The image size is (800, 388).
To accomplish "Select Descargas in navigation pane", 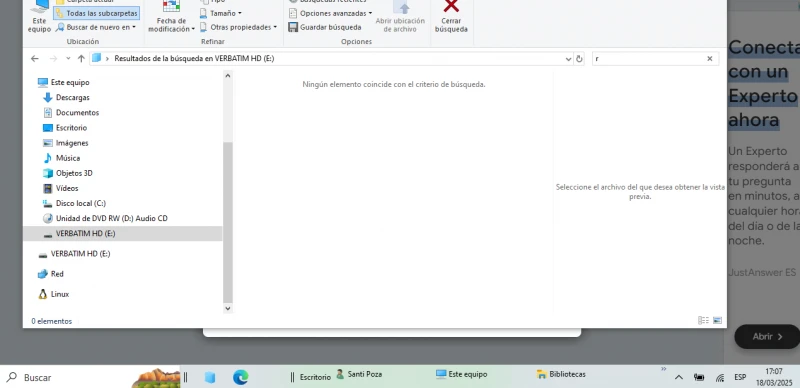I will (72, 98).
